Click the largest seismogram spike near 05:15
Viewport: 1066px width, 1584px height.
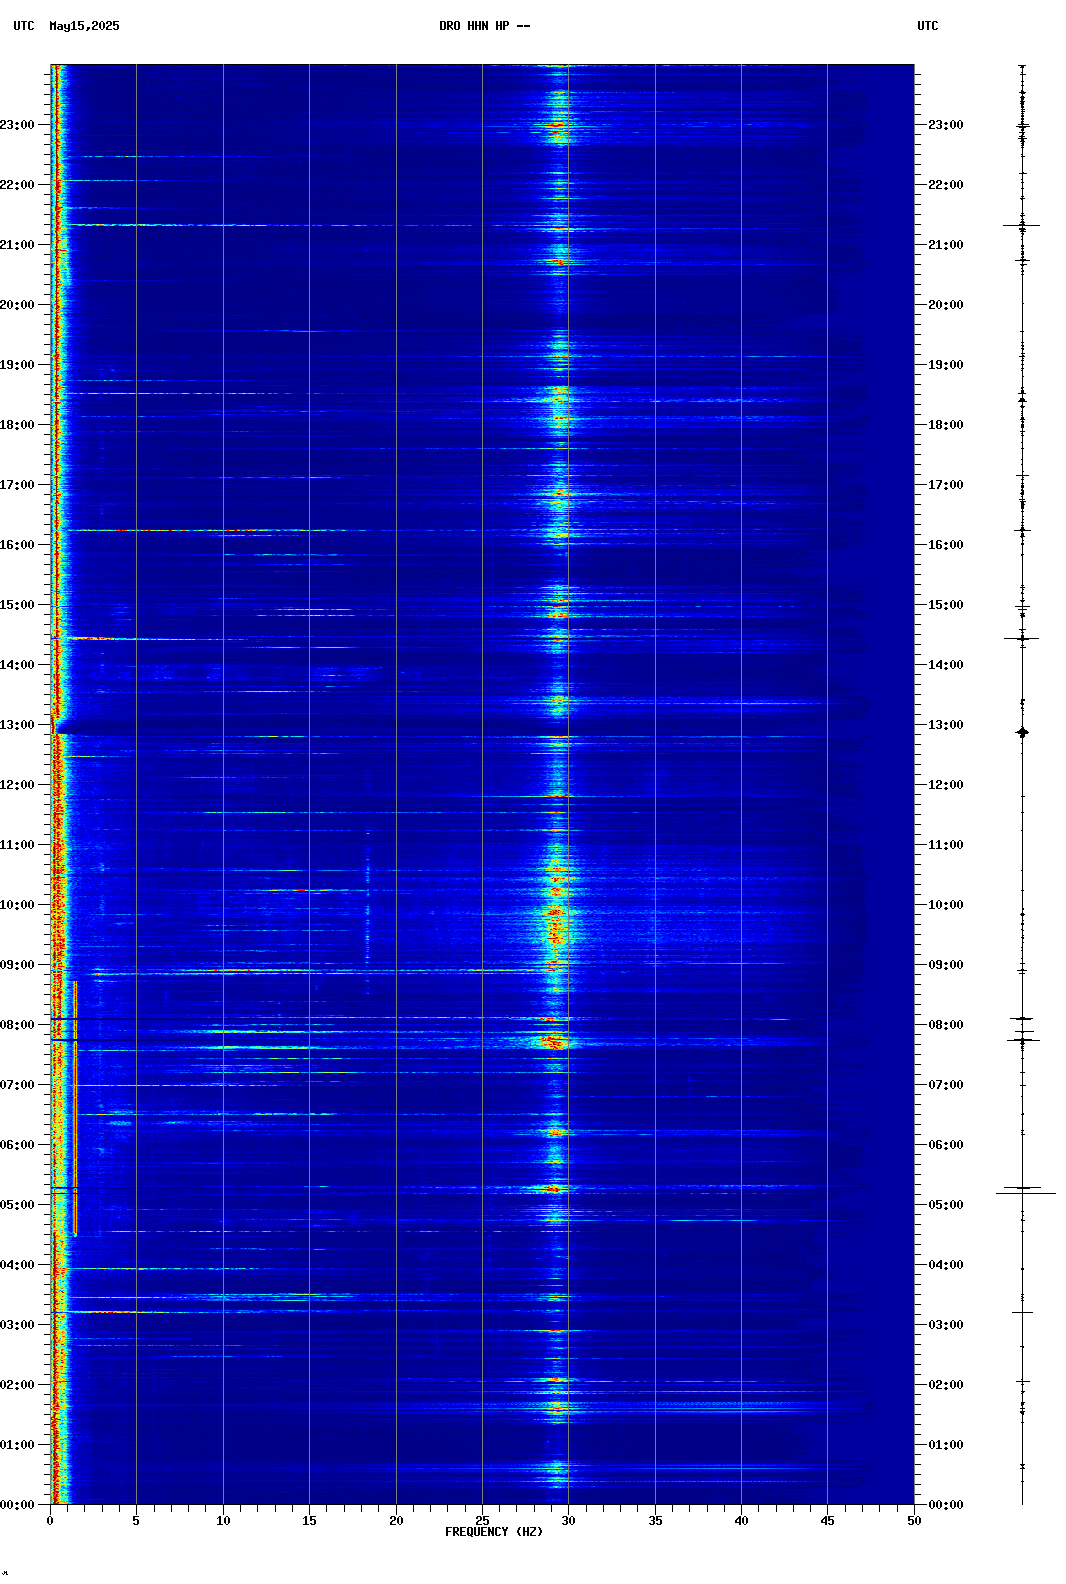(1026, 1193)
